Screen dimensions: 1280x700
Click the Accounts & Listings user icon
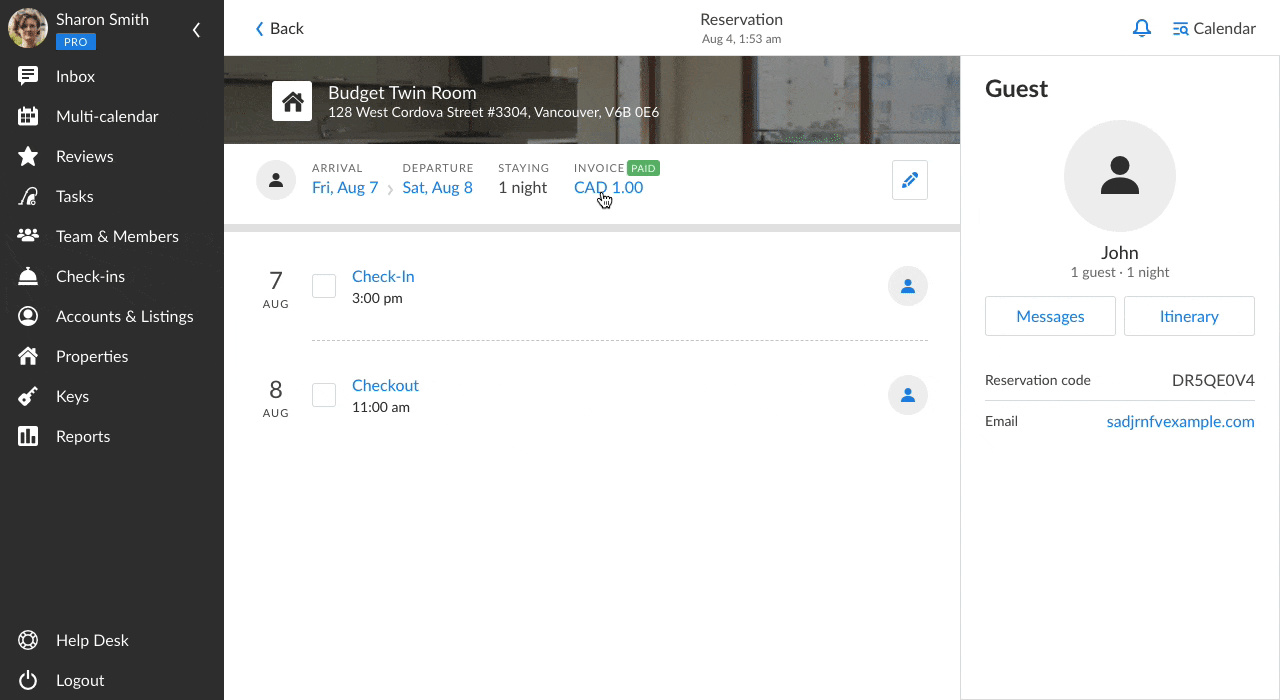pyautogui.click(x=28, y=316)
